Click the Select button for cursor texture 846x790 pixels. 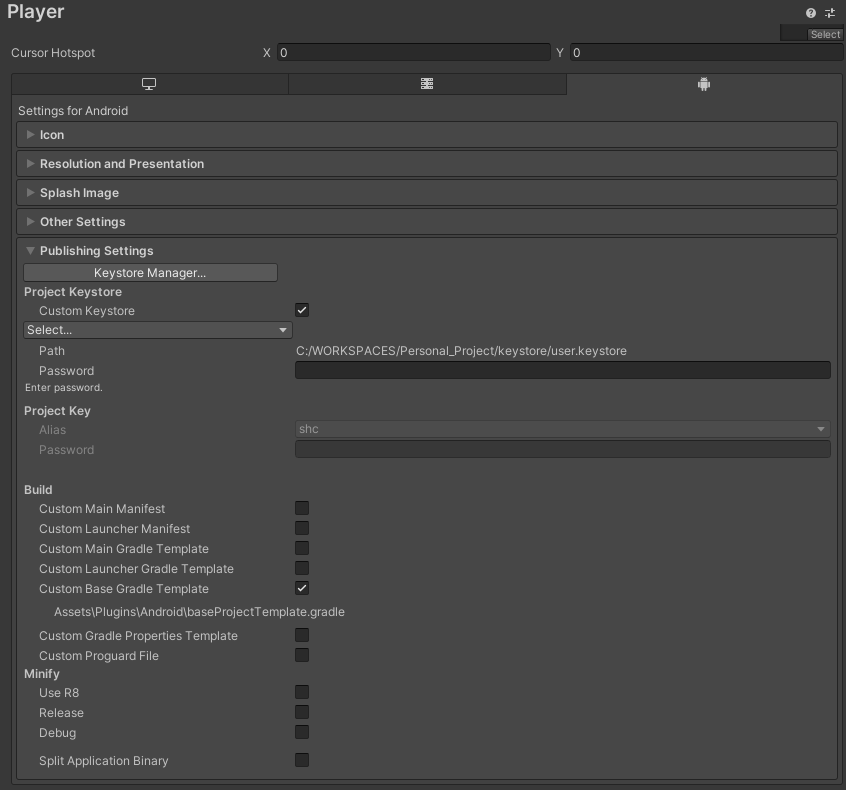(825, 35)
